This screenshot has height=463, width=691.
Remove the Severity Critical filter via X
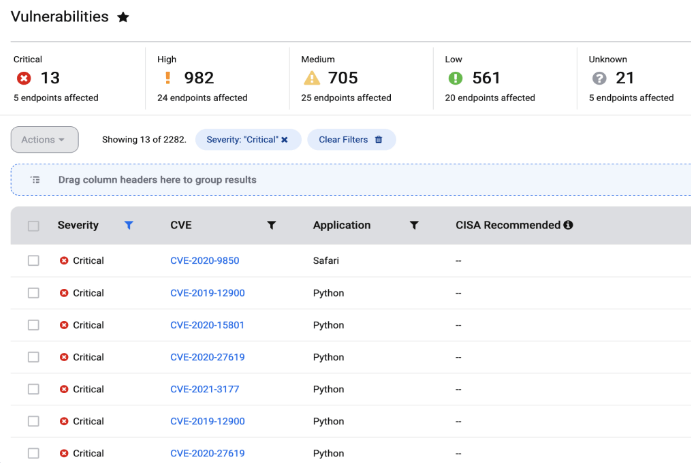click(285, 140)
